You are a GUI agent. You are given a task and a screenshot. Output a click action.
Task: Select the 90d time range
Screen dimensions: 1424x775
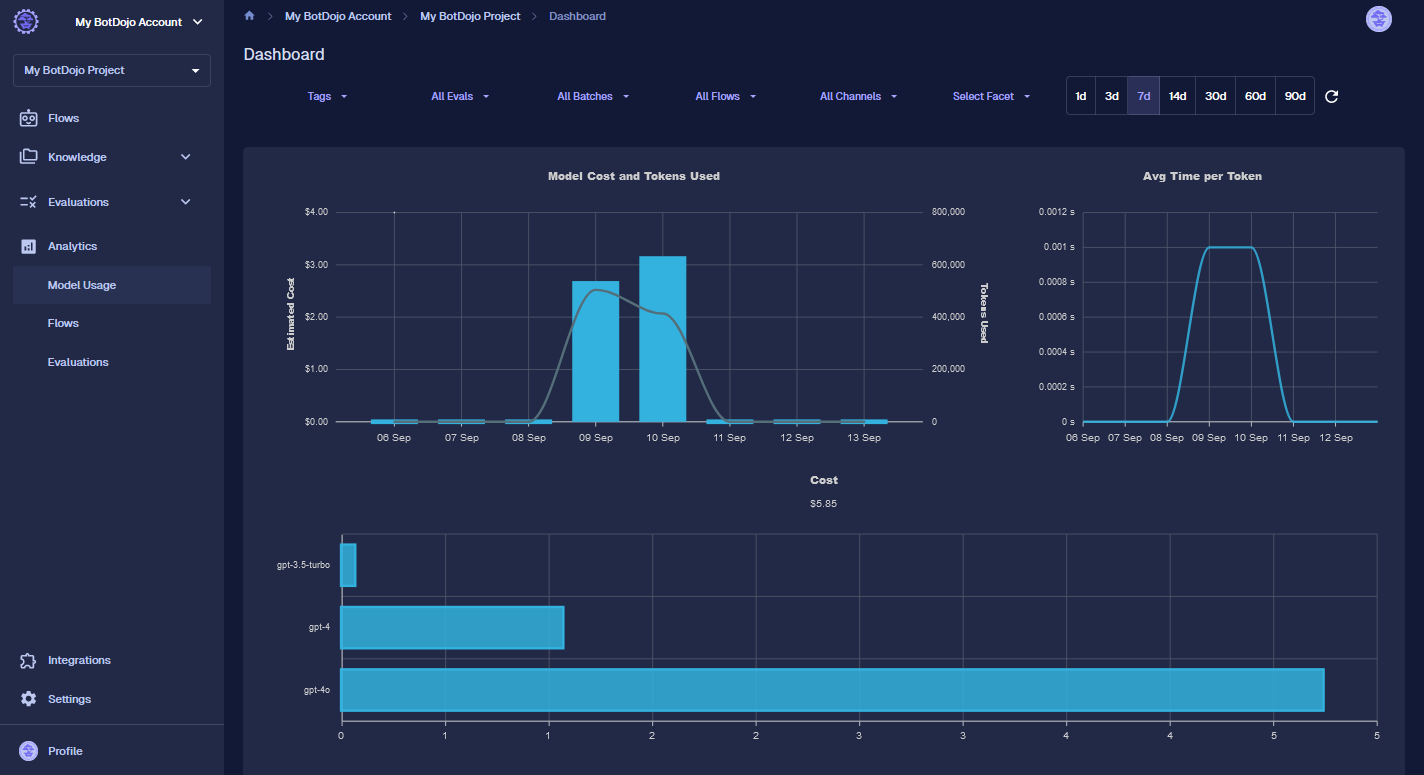[x=1295, y=96]
